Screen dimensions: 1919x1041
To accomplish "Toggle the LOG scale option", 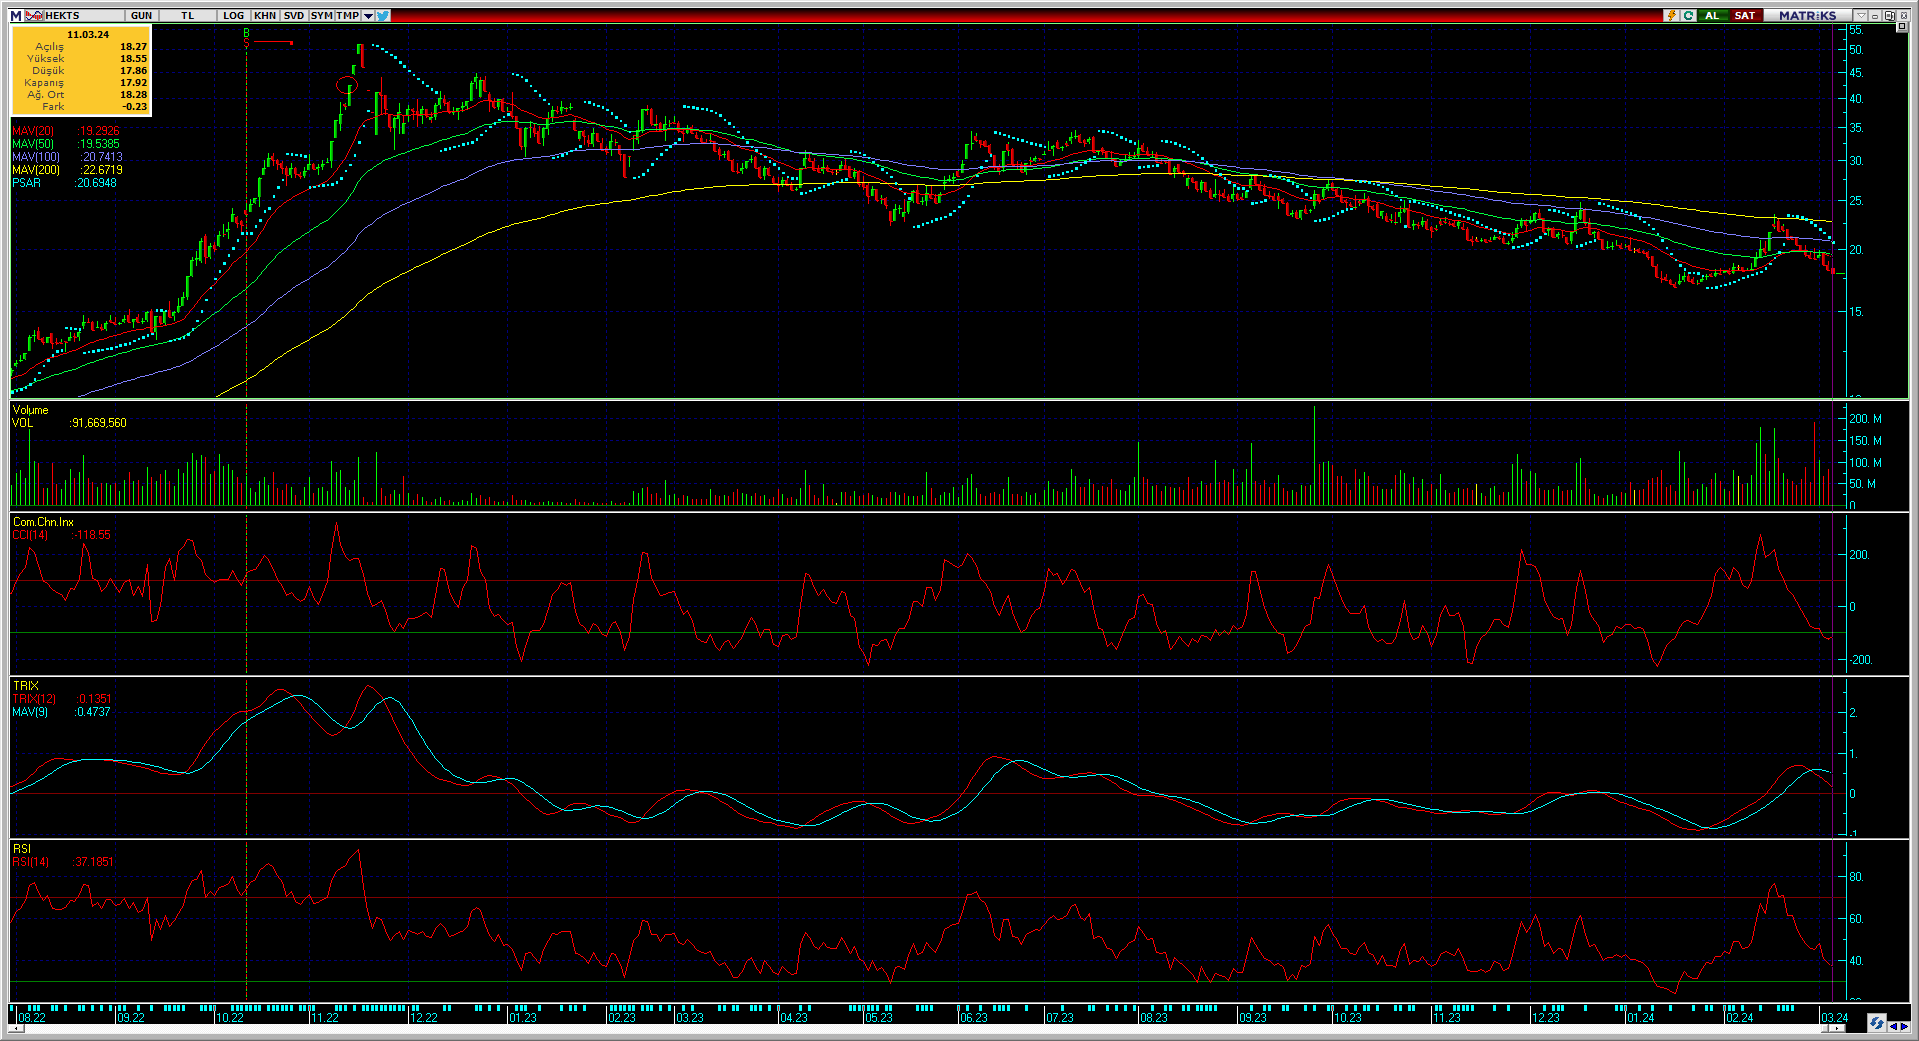I will coord(233,15).
